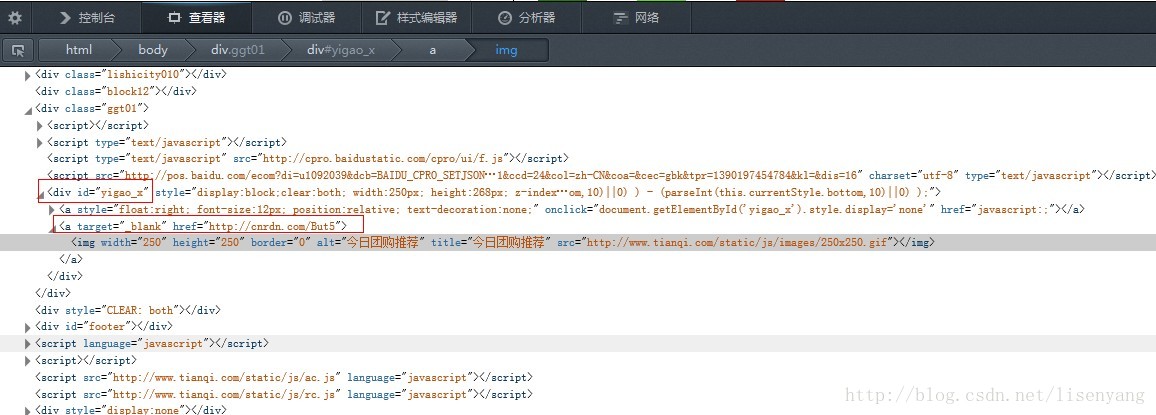Screen dimensions: 1156x415
Task: Click the border="0" attribute of the img
Action: click(x=278, y=243)
